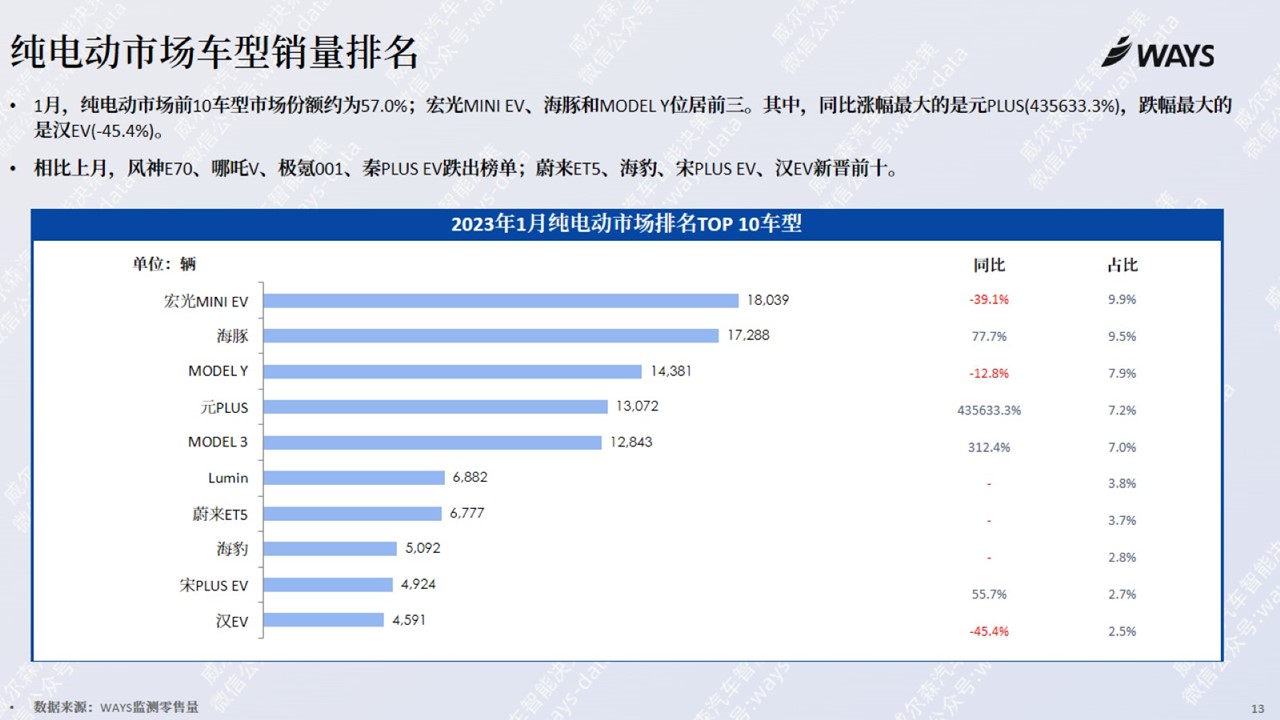Click the value 13,072
1280x720 pixels.
point(638,406)
